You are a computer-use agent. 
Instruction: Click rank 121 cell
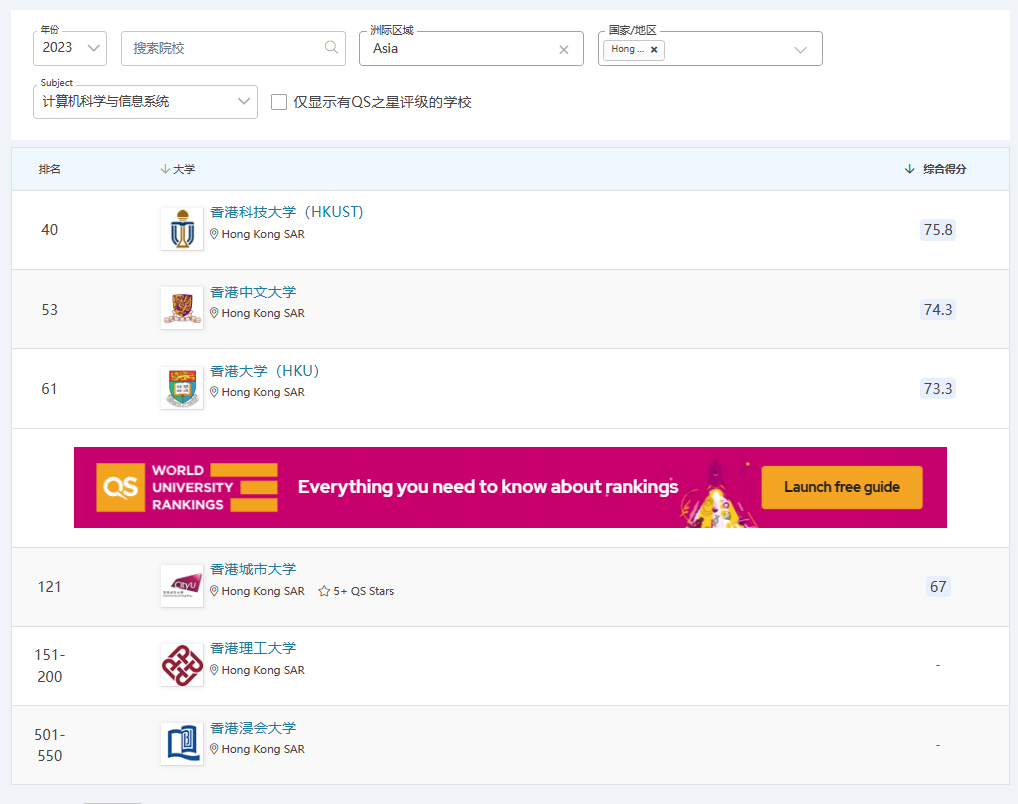pos(49,587)
